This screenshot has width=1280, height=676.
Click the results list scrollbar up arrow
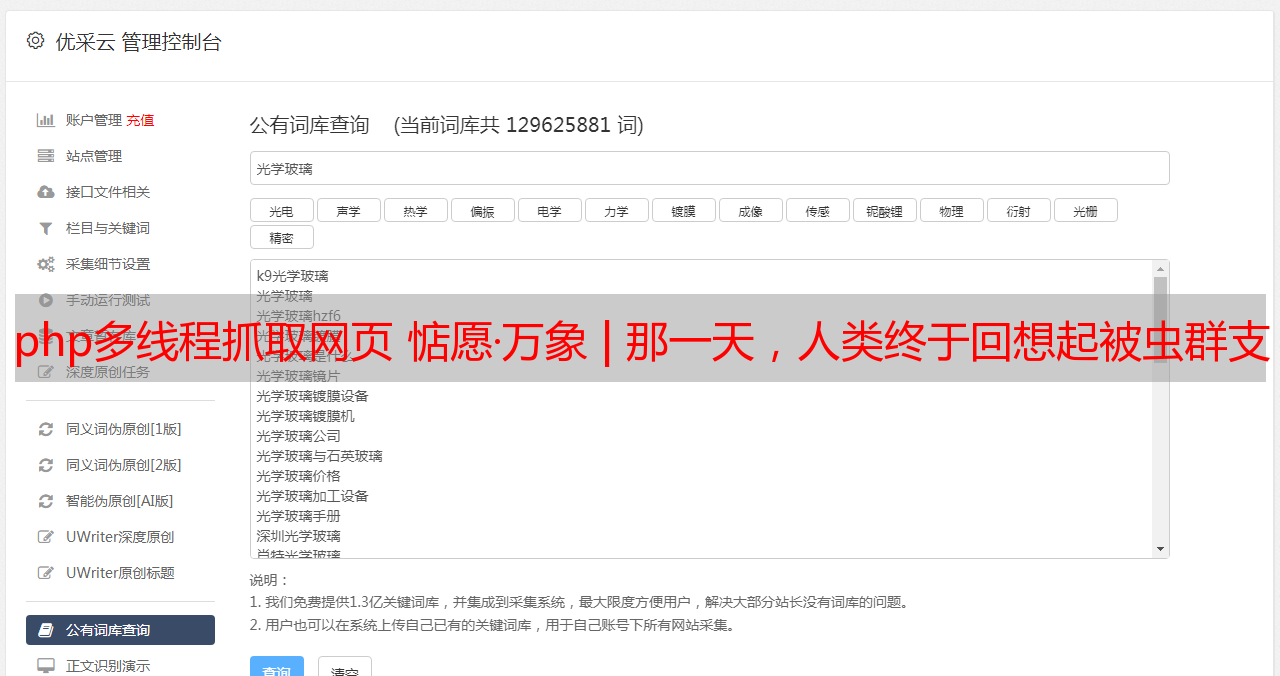pyautogui.click(x=1160, y=268)
